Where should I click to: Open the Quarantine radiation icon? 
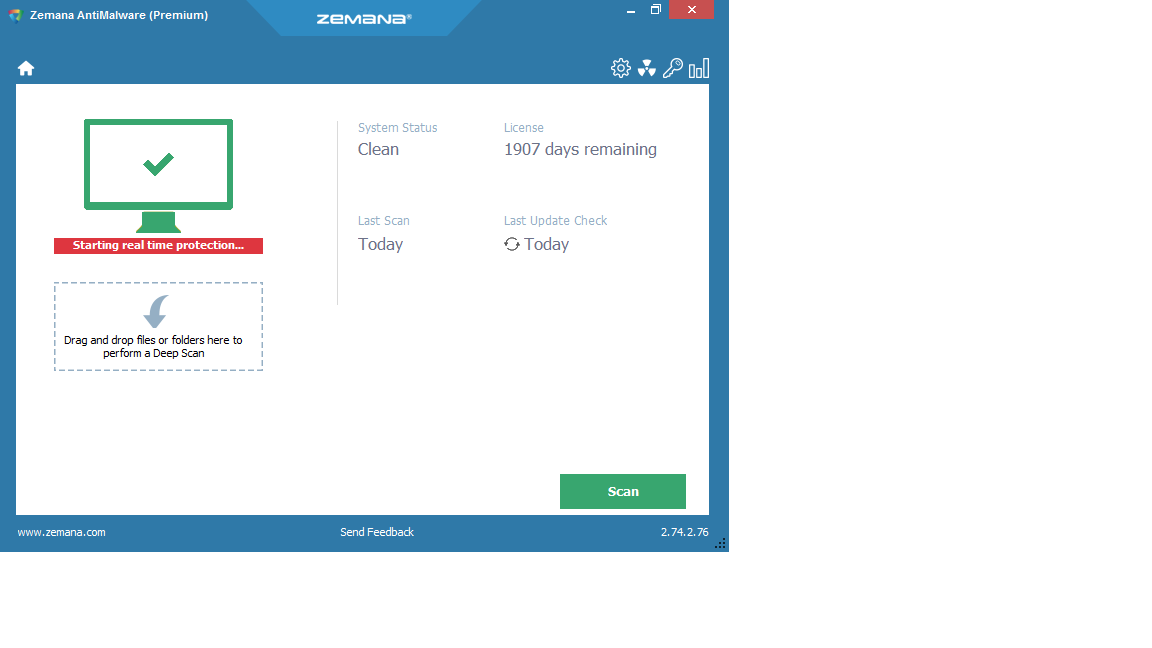click(647, 68)
